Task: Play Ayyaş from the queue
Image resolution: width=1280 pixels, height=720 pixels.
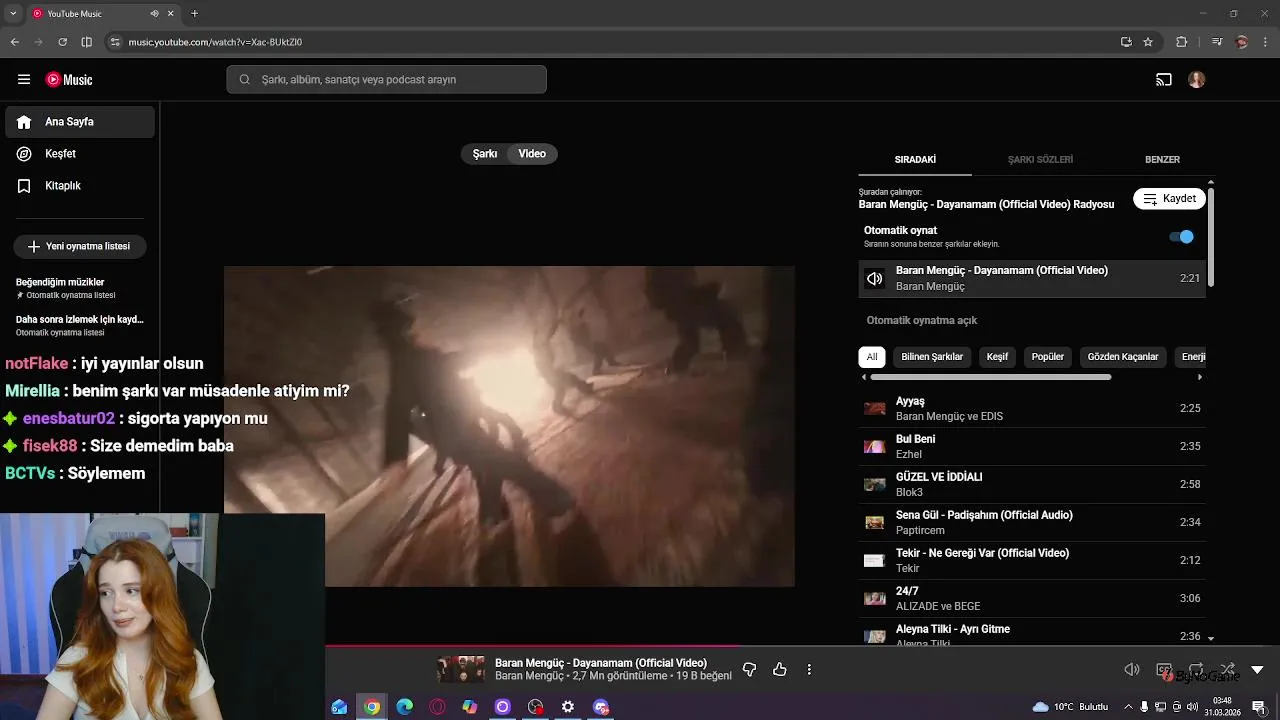Action: point(1032,408)
